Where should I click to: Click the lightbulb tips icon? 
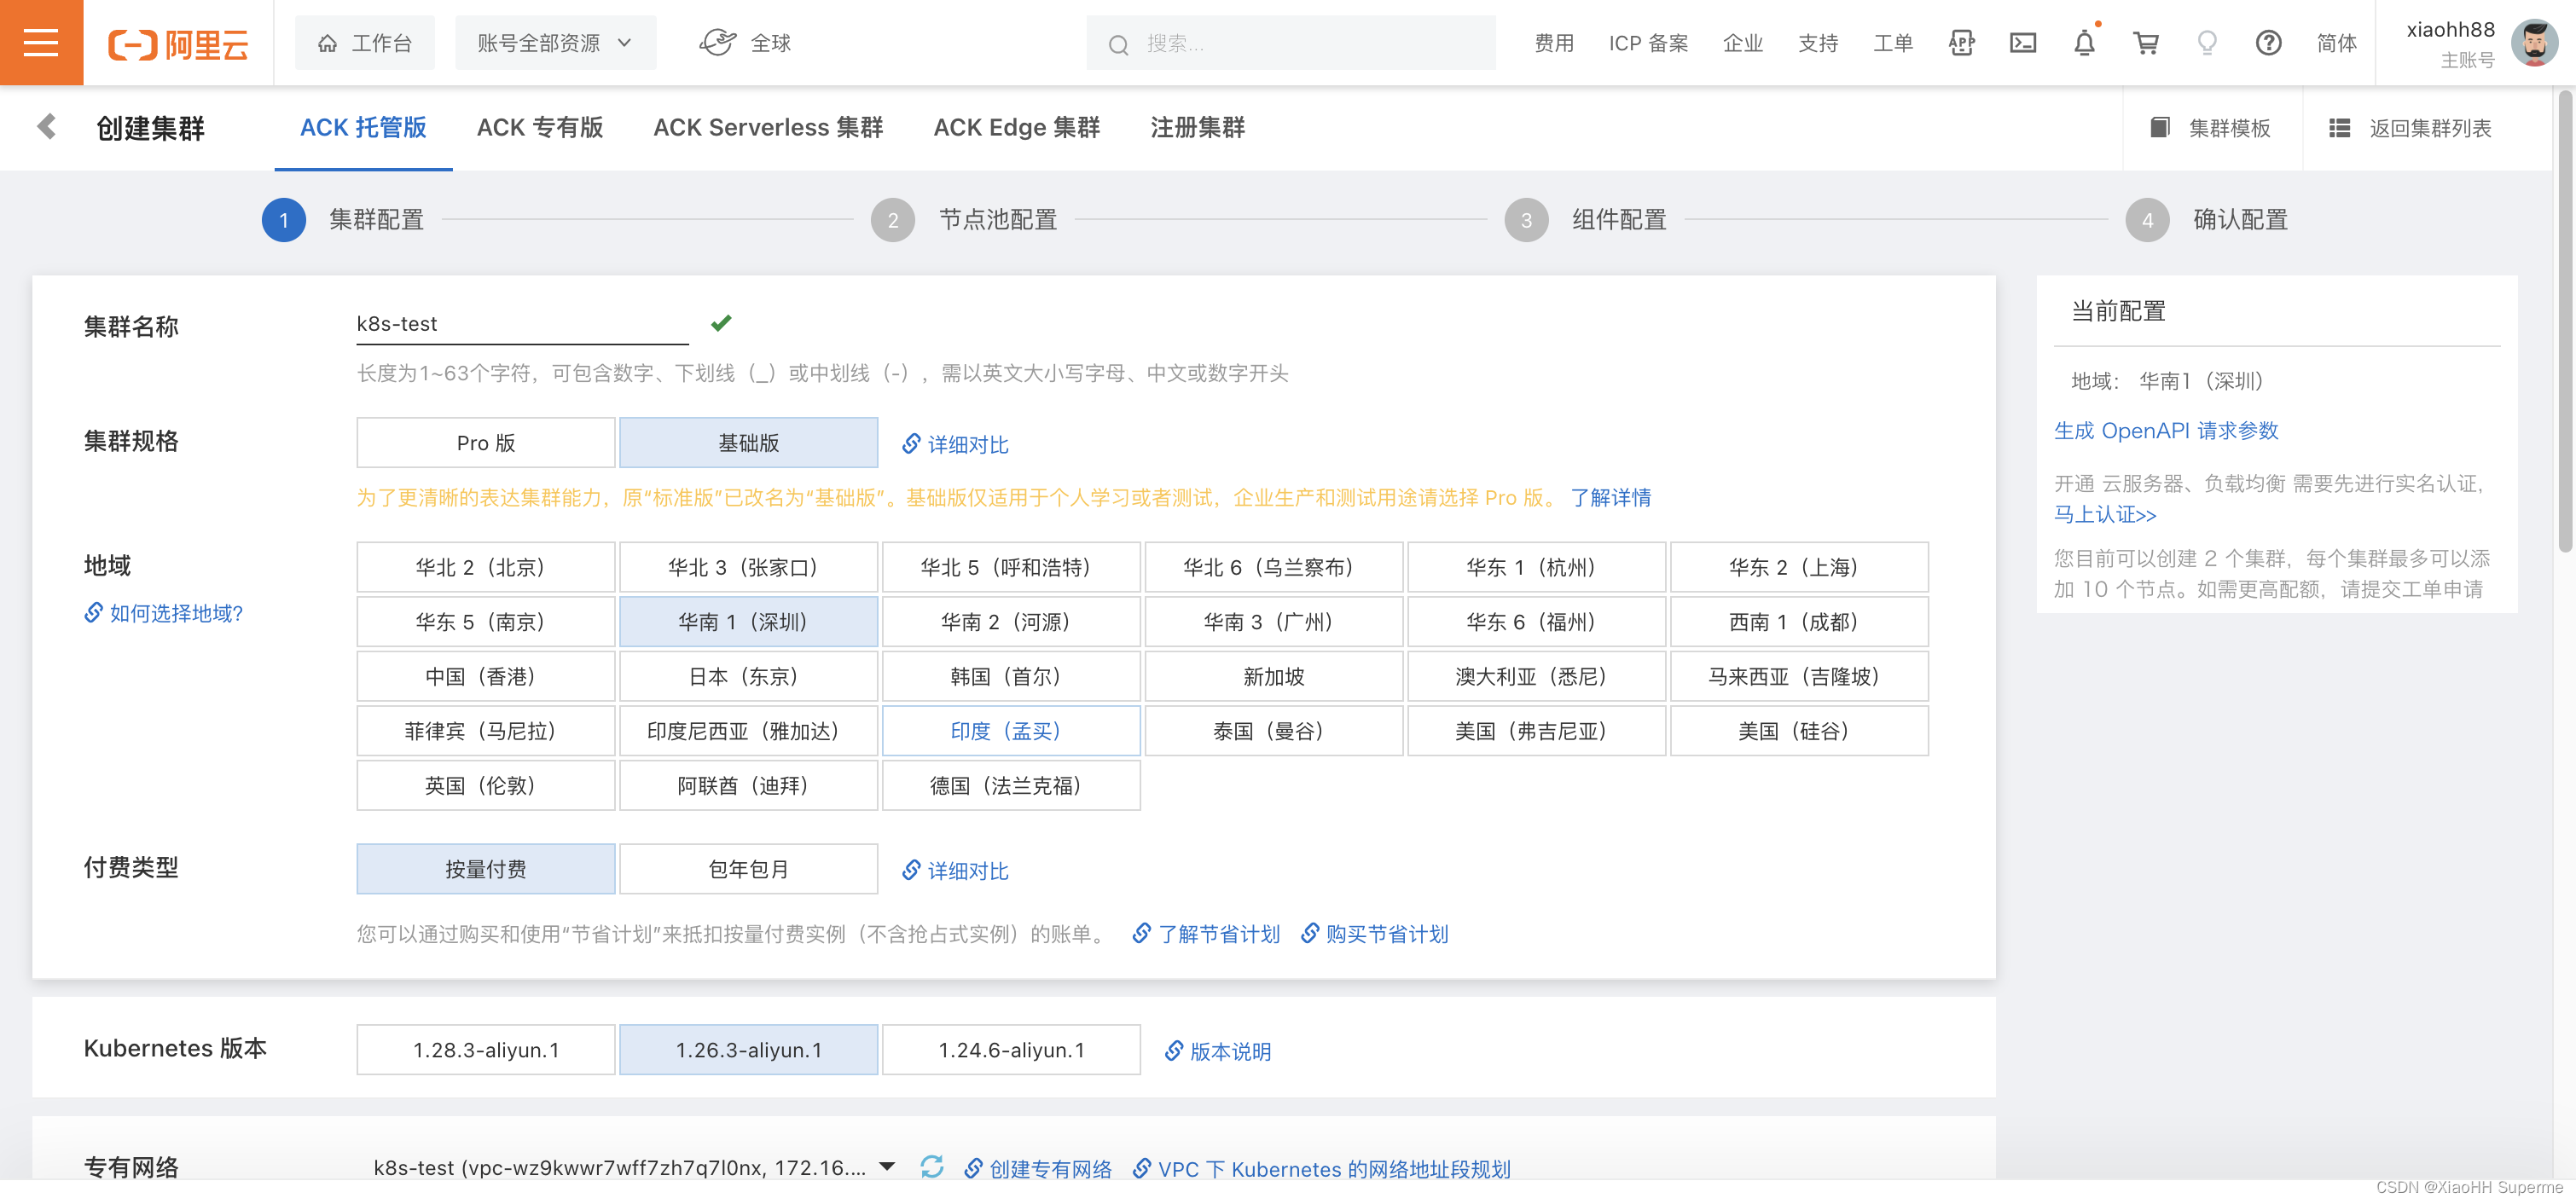(2207, 42)
